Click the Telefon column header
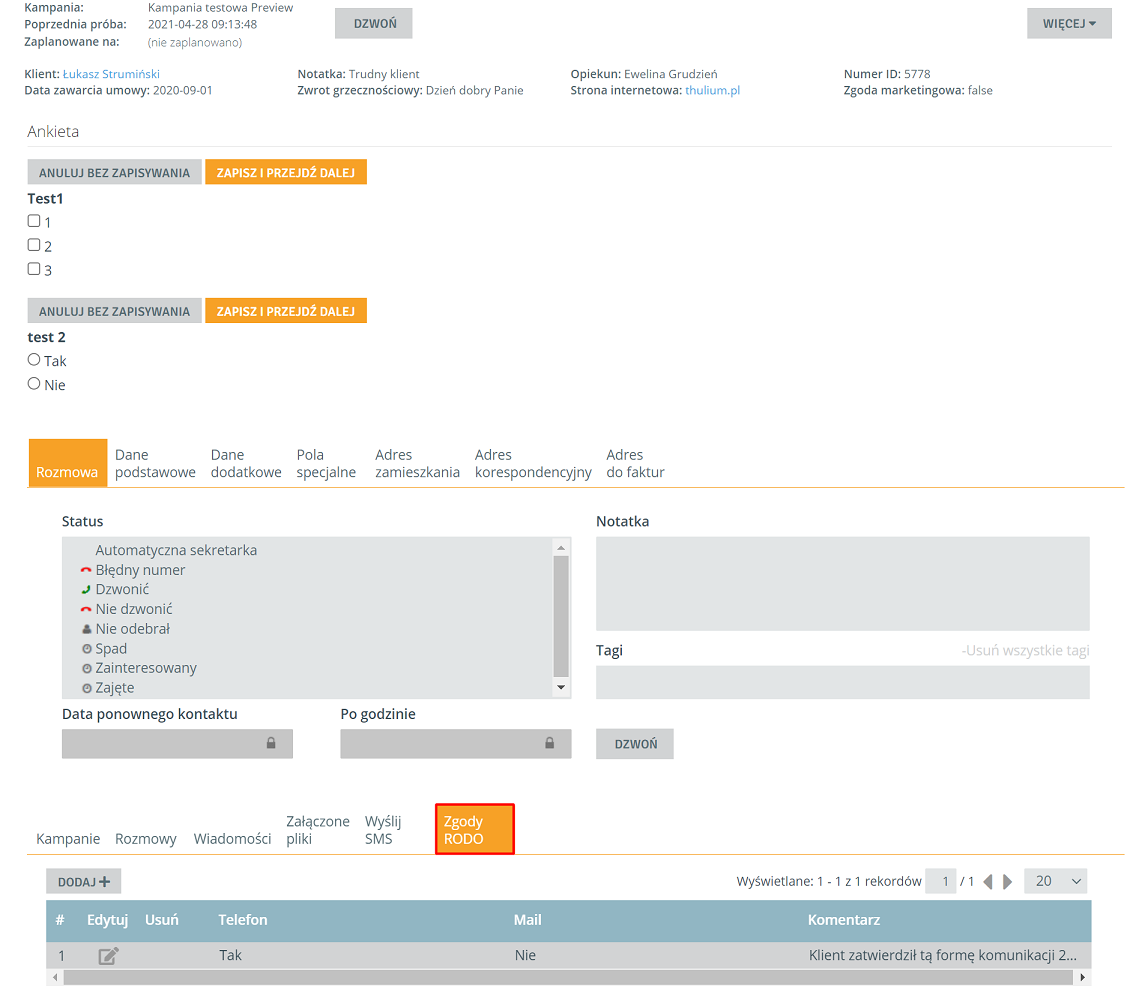This screenshot has height=992, width=1142. click(243, 920)
